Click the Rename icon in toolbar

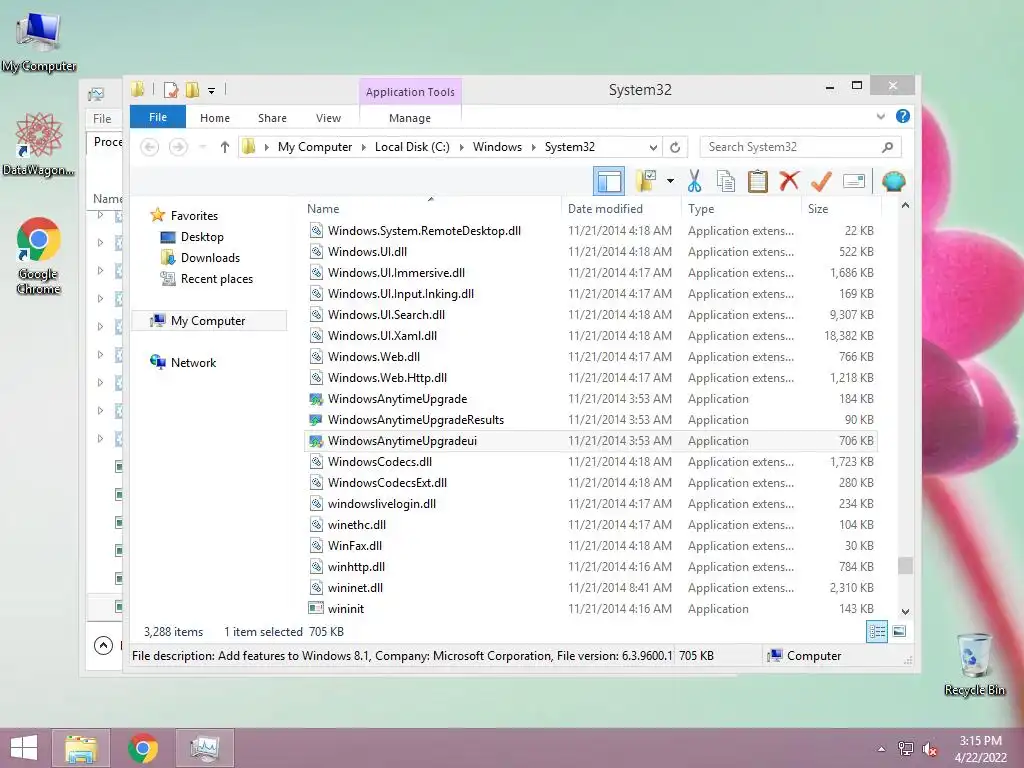(x=854, y=181)
